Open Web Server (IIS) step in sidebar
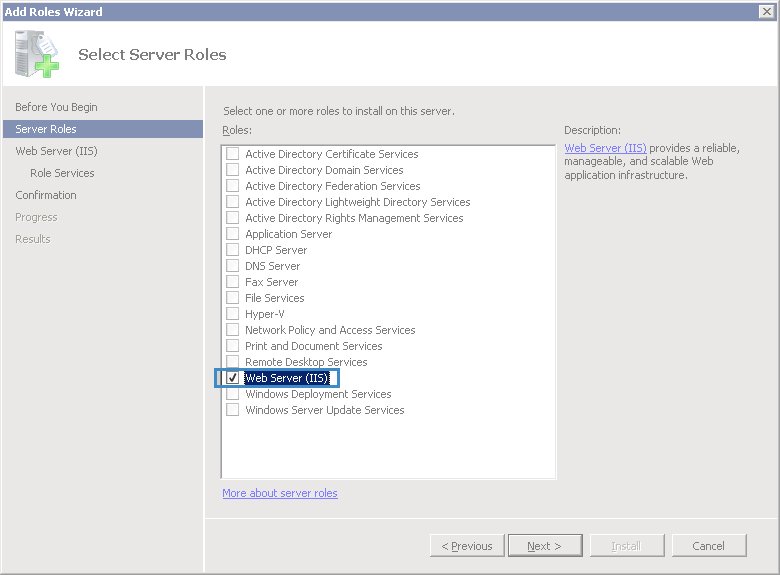Screen dimensions: 780x575 [56, 151]
